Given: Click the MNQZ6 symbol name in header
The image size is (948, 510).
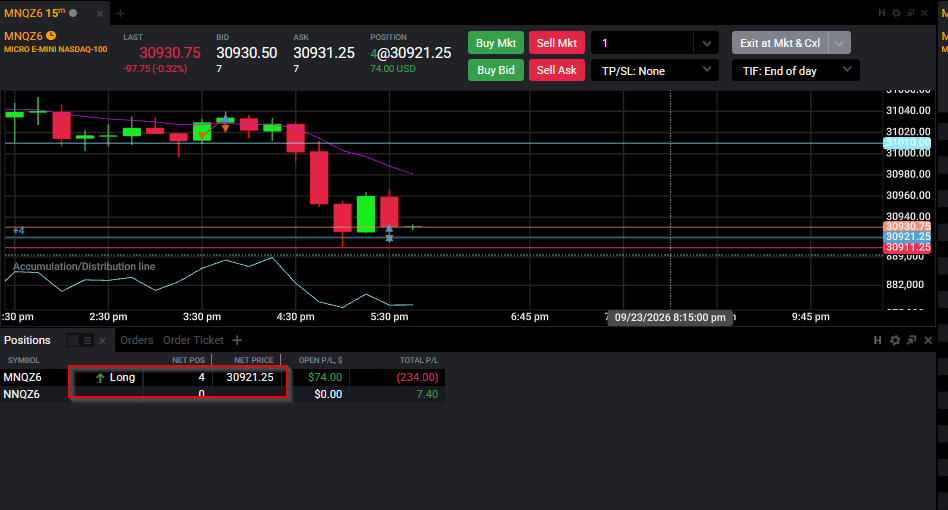Looking at the screenshot, I should pyautogui.click(x=23, y=36).
